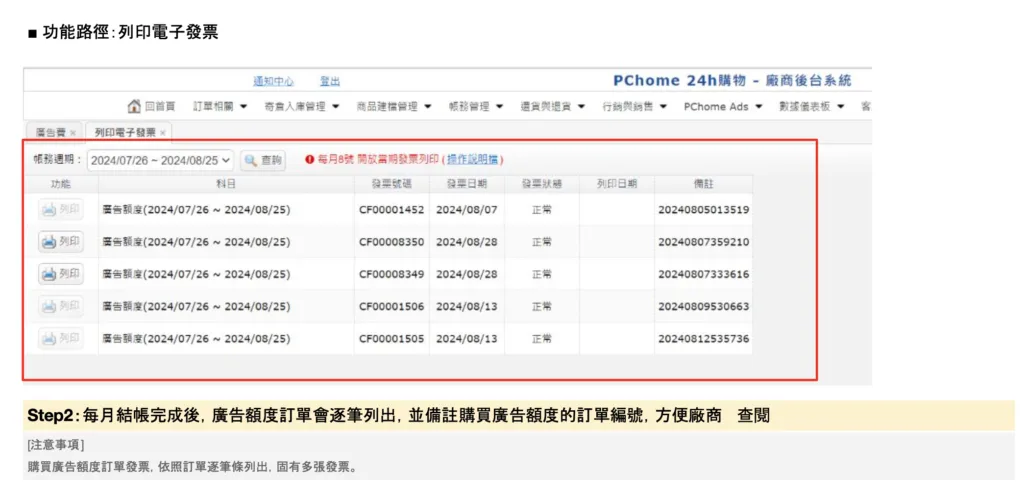
Task: Click the 查詢 search magnifier button
Action: pyautogui.click(x=263, y=160)
